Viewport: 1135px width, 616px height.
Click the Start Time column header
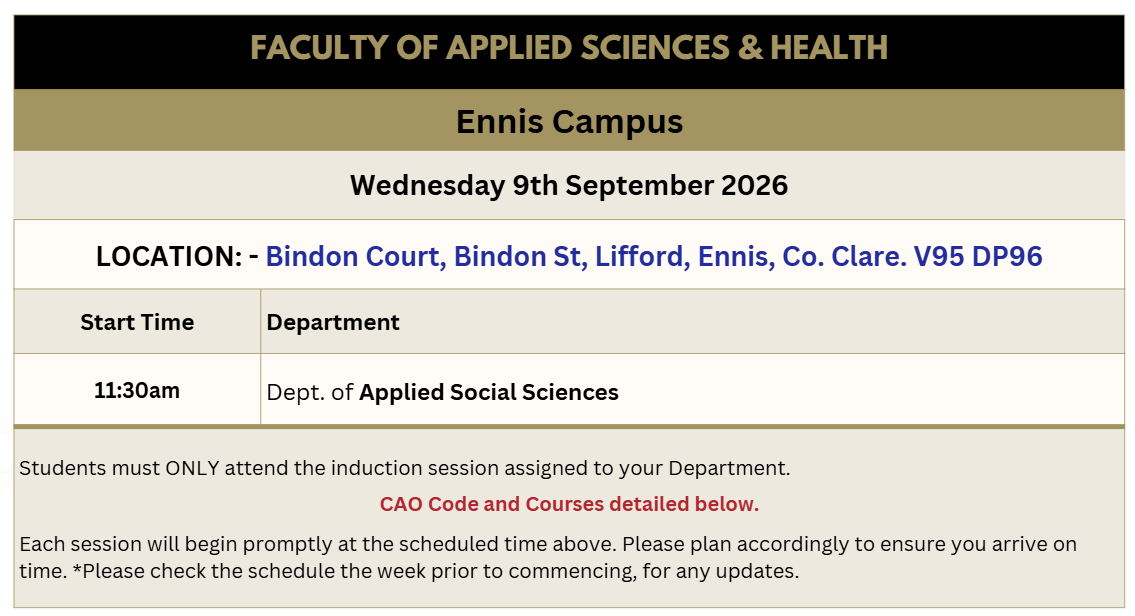137,322
